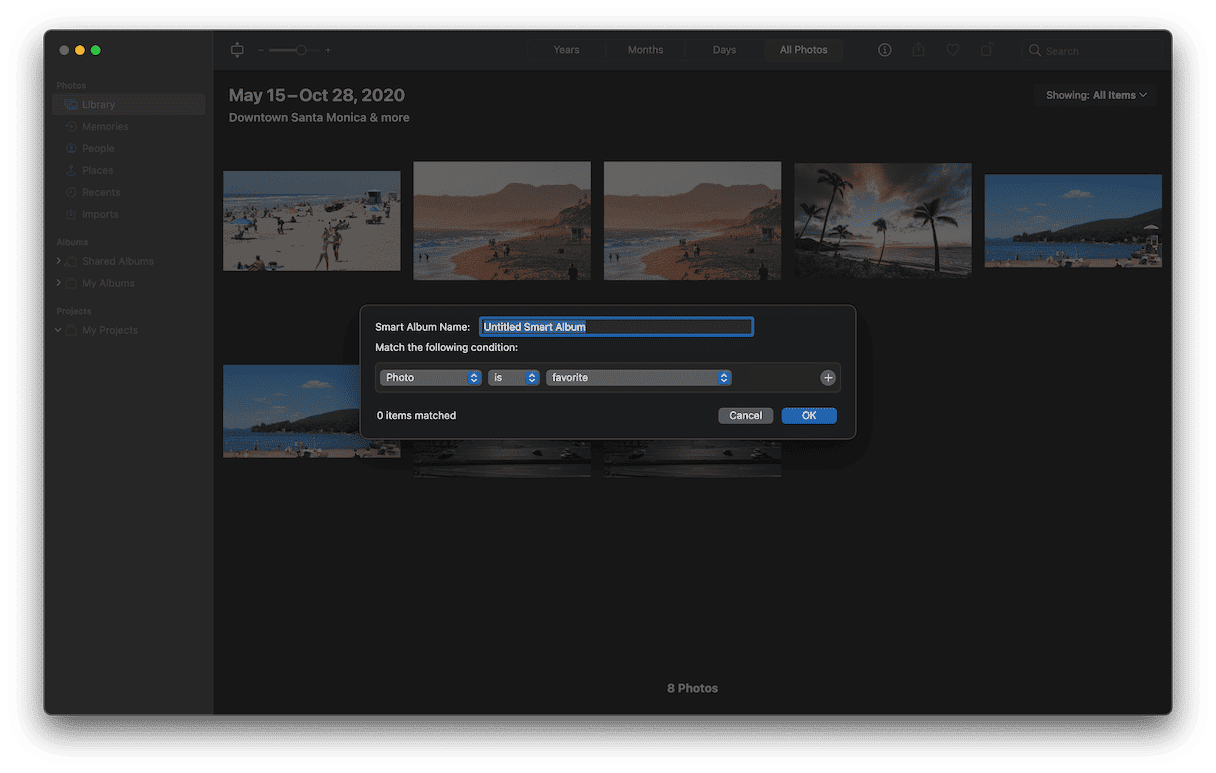Click the aspect ratio toggle icon

[237, 50]
